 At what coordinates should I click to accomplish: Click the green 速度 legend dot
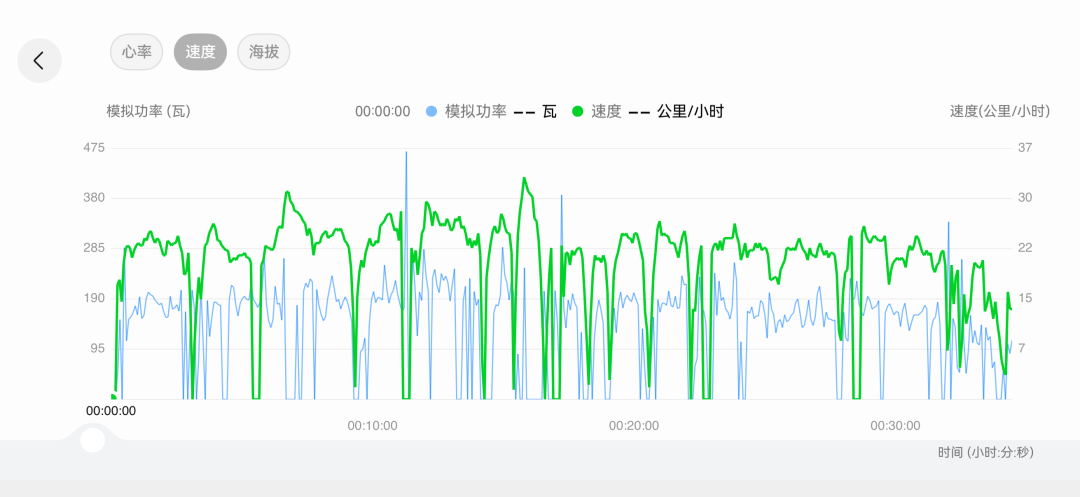click(x=577, y=111)
